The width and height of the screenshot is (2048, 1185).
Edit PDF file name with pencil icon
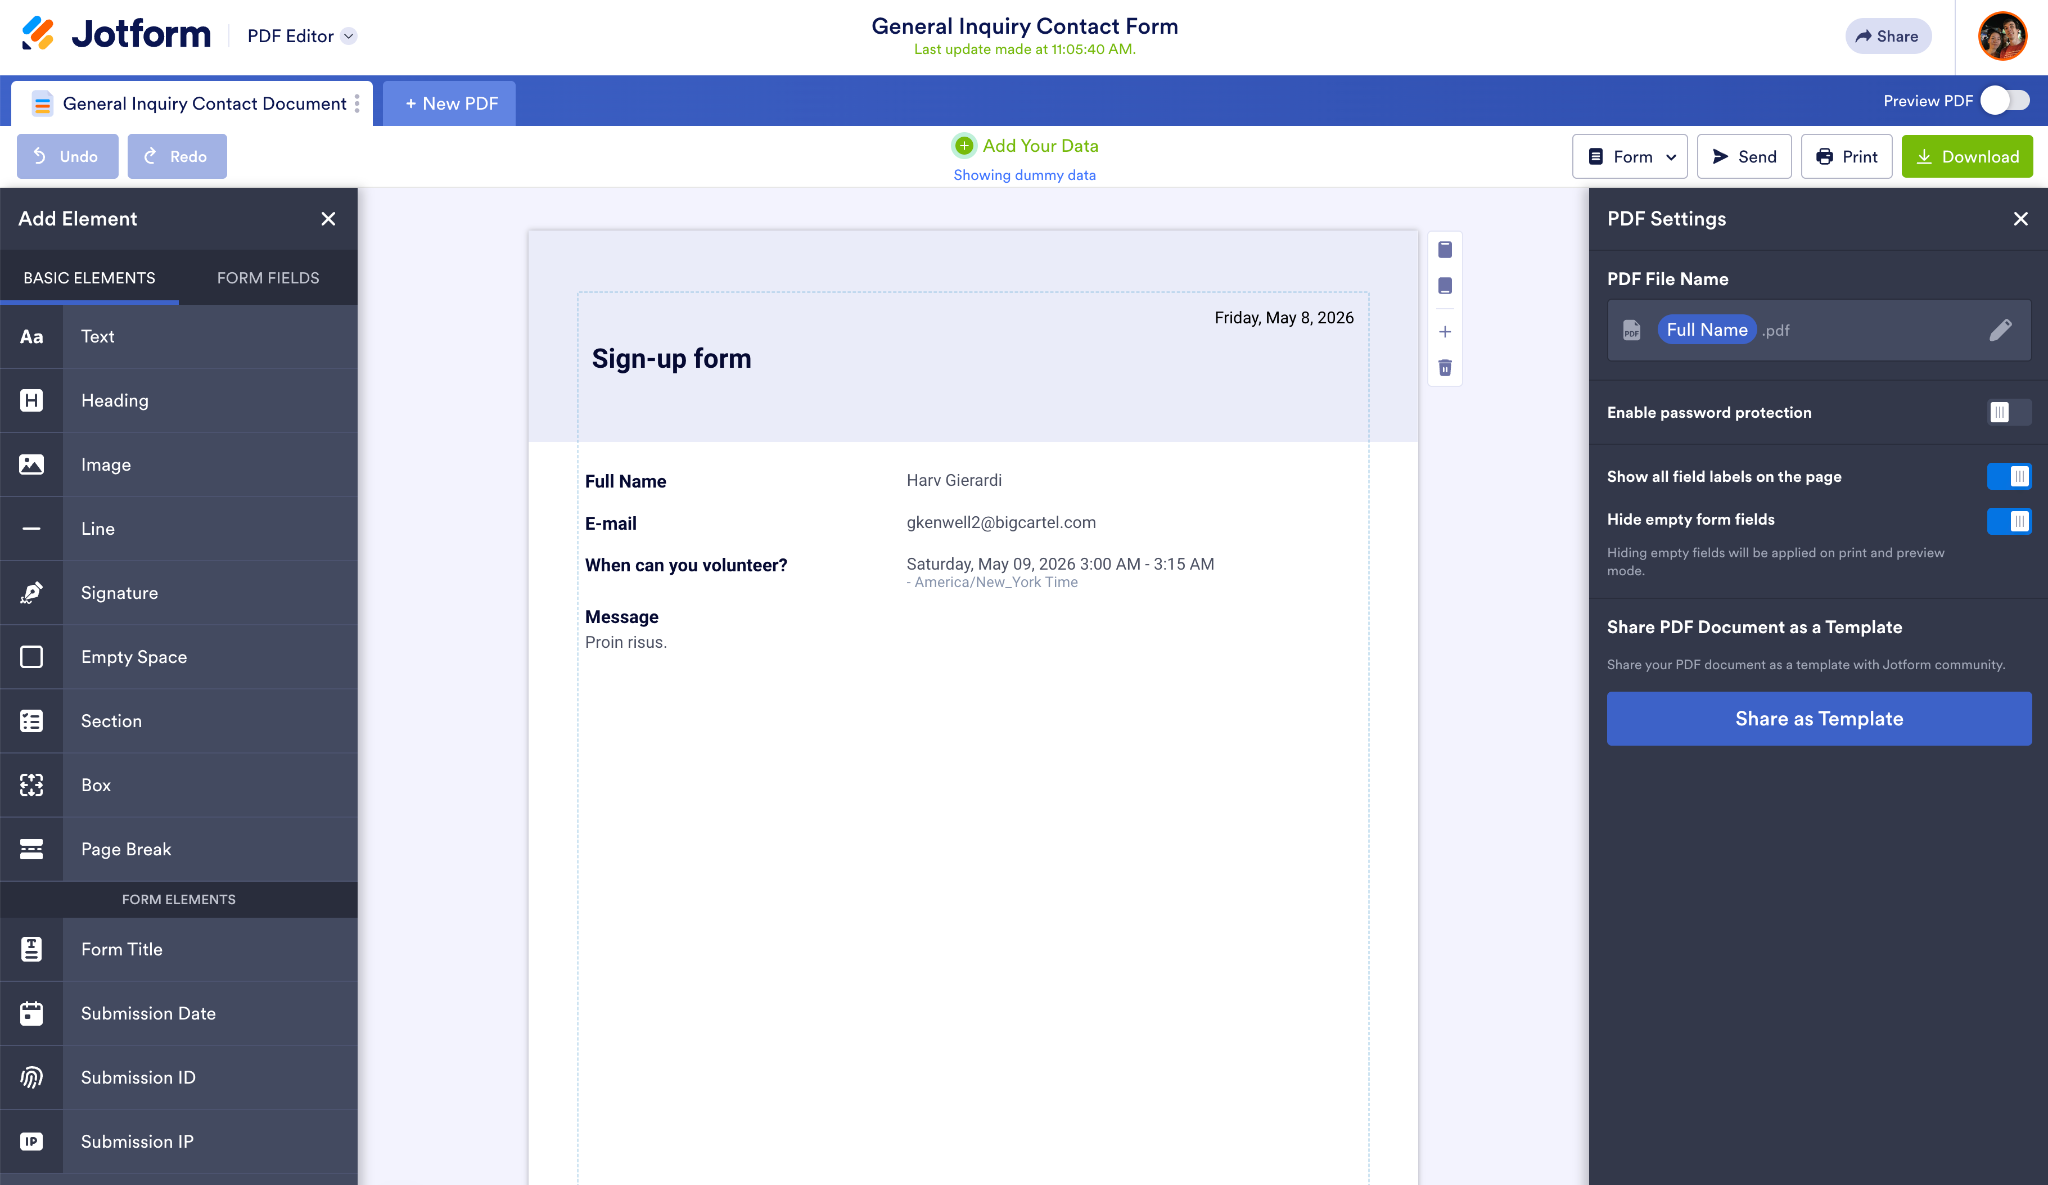coord(2001,330)
